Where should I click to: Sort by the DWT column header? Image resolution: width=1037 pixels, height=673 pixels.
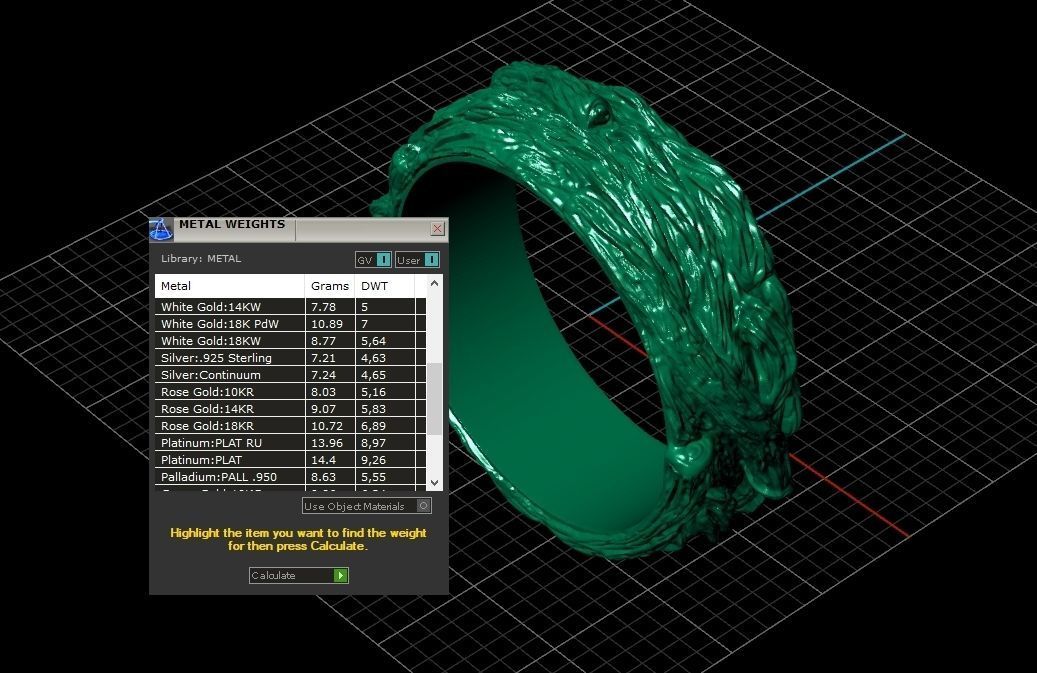[x=384, y=286]
